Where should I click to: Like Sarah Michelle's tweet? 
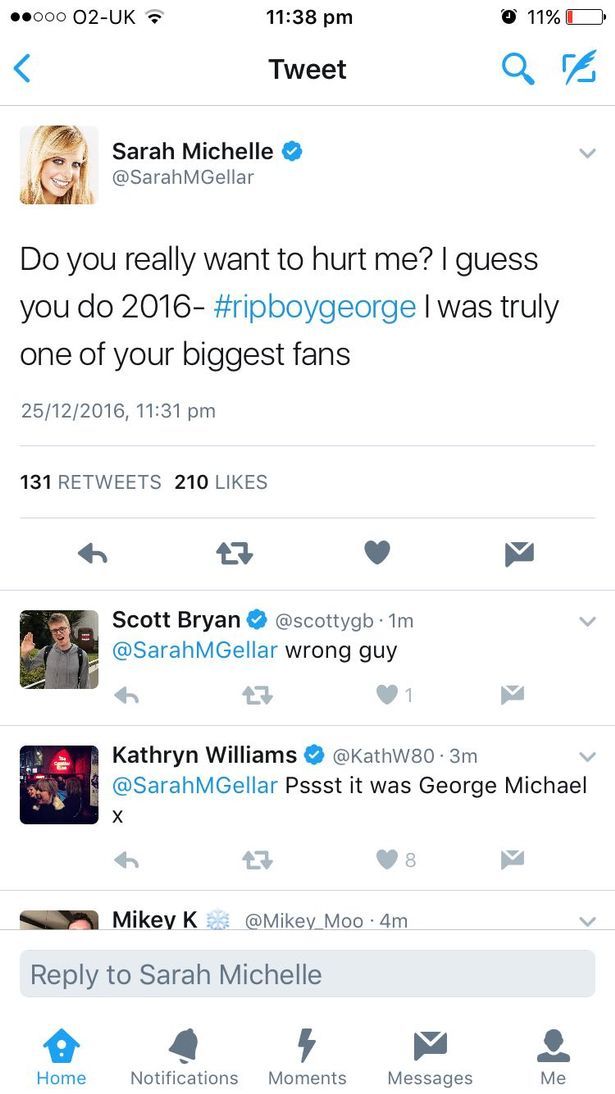377,551
